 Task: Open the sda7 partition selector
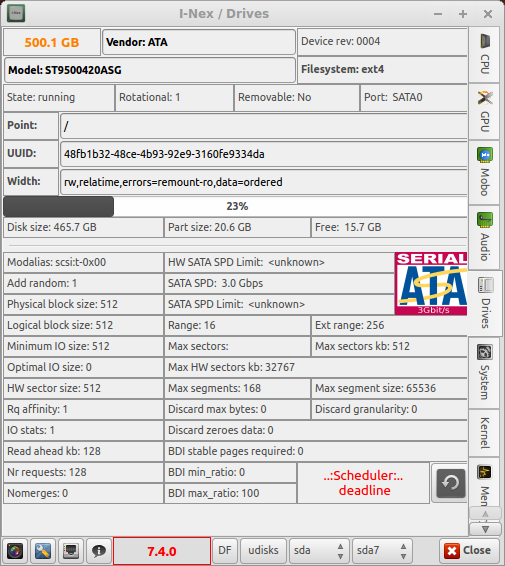(x=382, y=551)
